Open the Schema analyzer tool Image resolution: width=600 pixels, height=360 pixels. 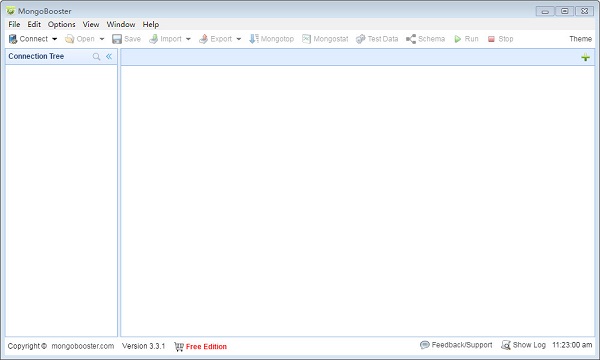[x=426, y=39]
